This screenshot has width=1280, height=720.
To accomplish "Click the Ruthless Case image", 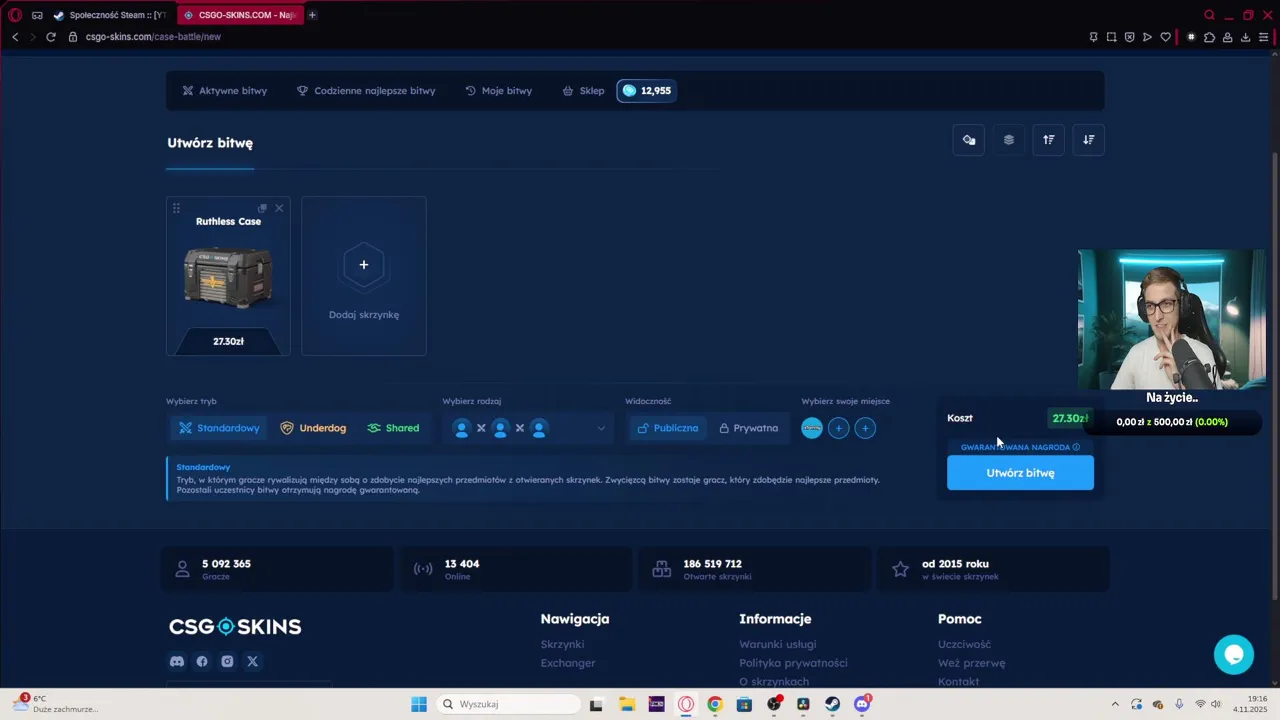I will [x=228, y=277].
